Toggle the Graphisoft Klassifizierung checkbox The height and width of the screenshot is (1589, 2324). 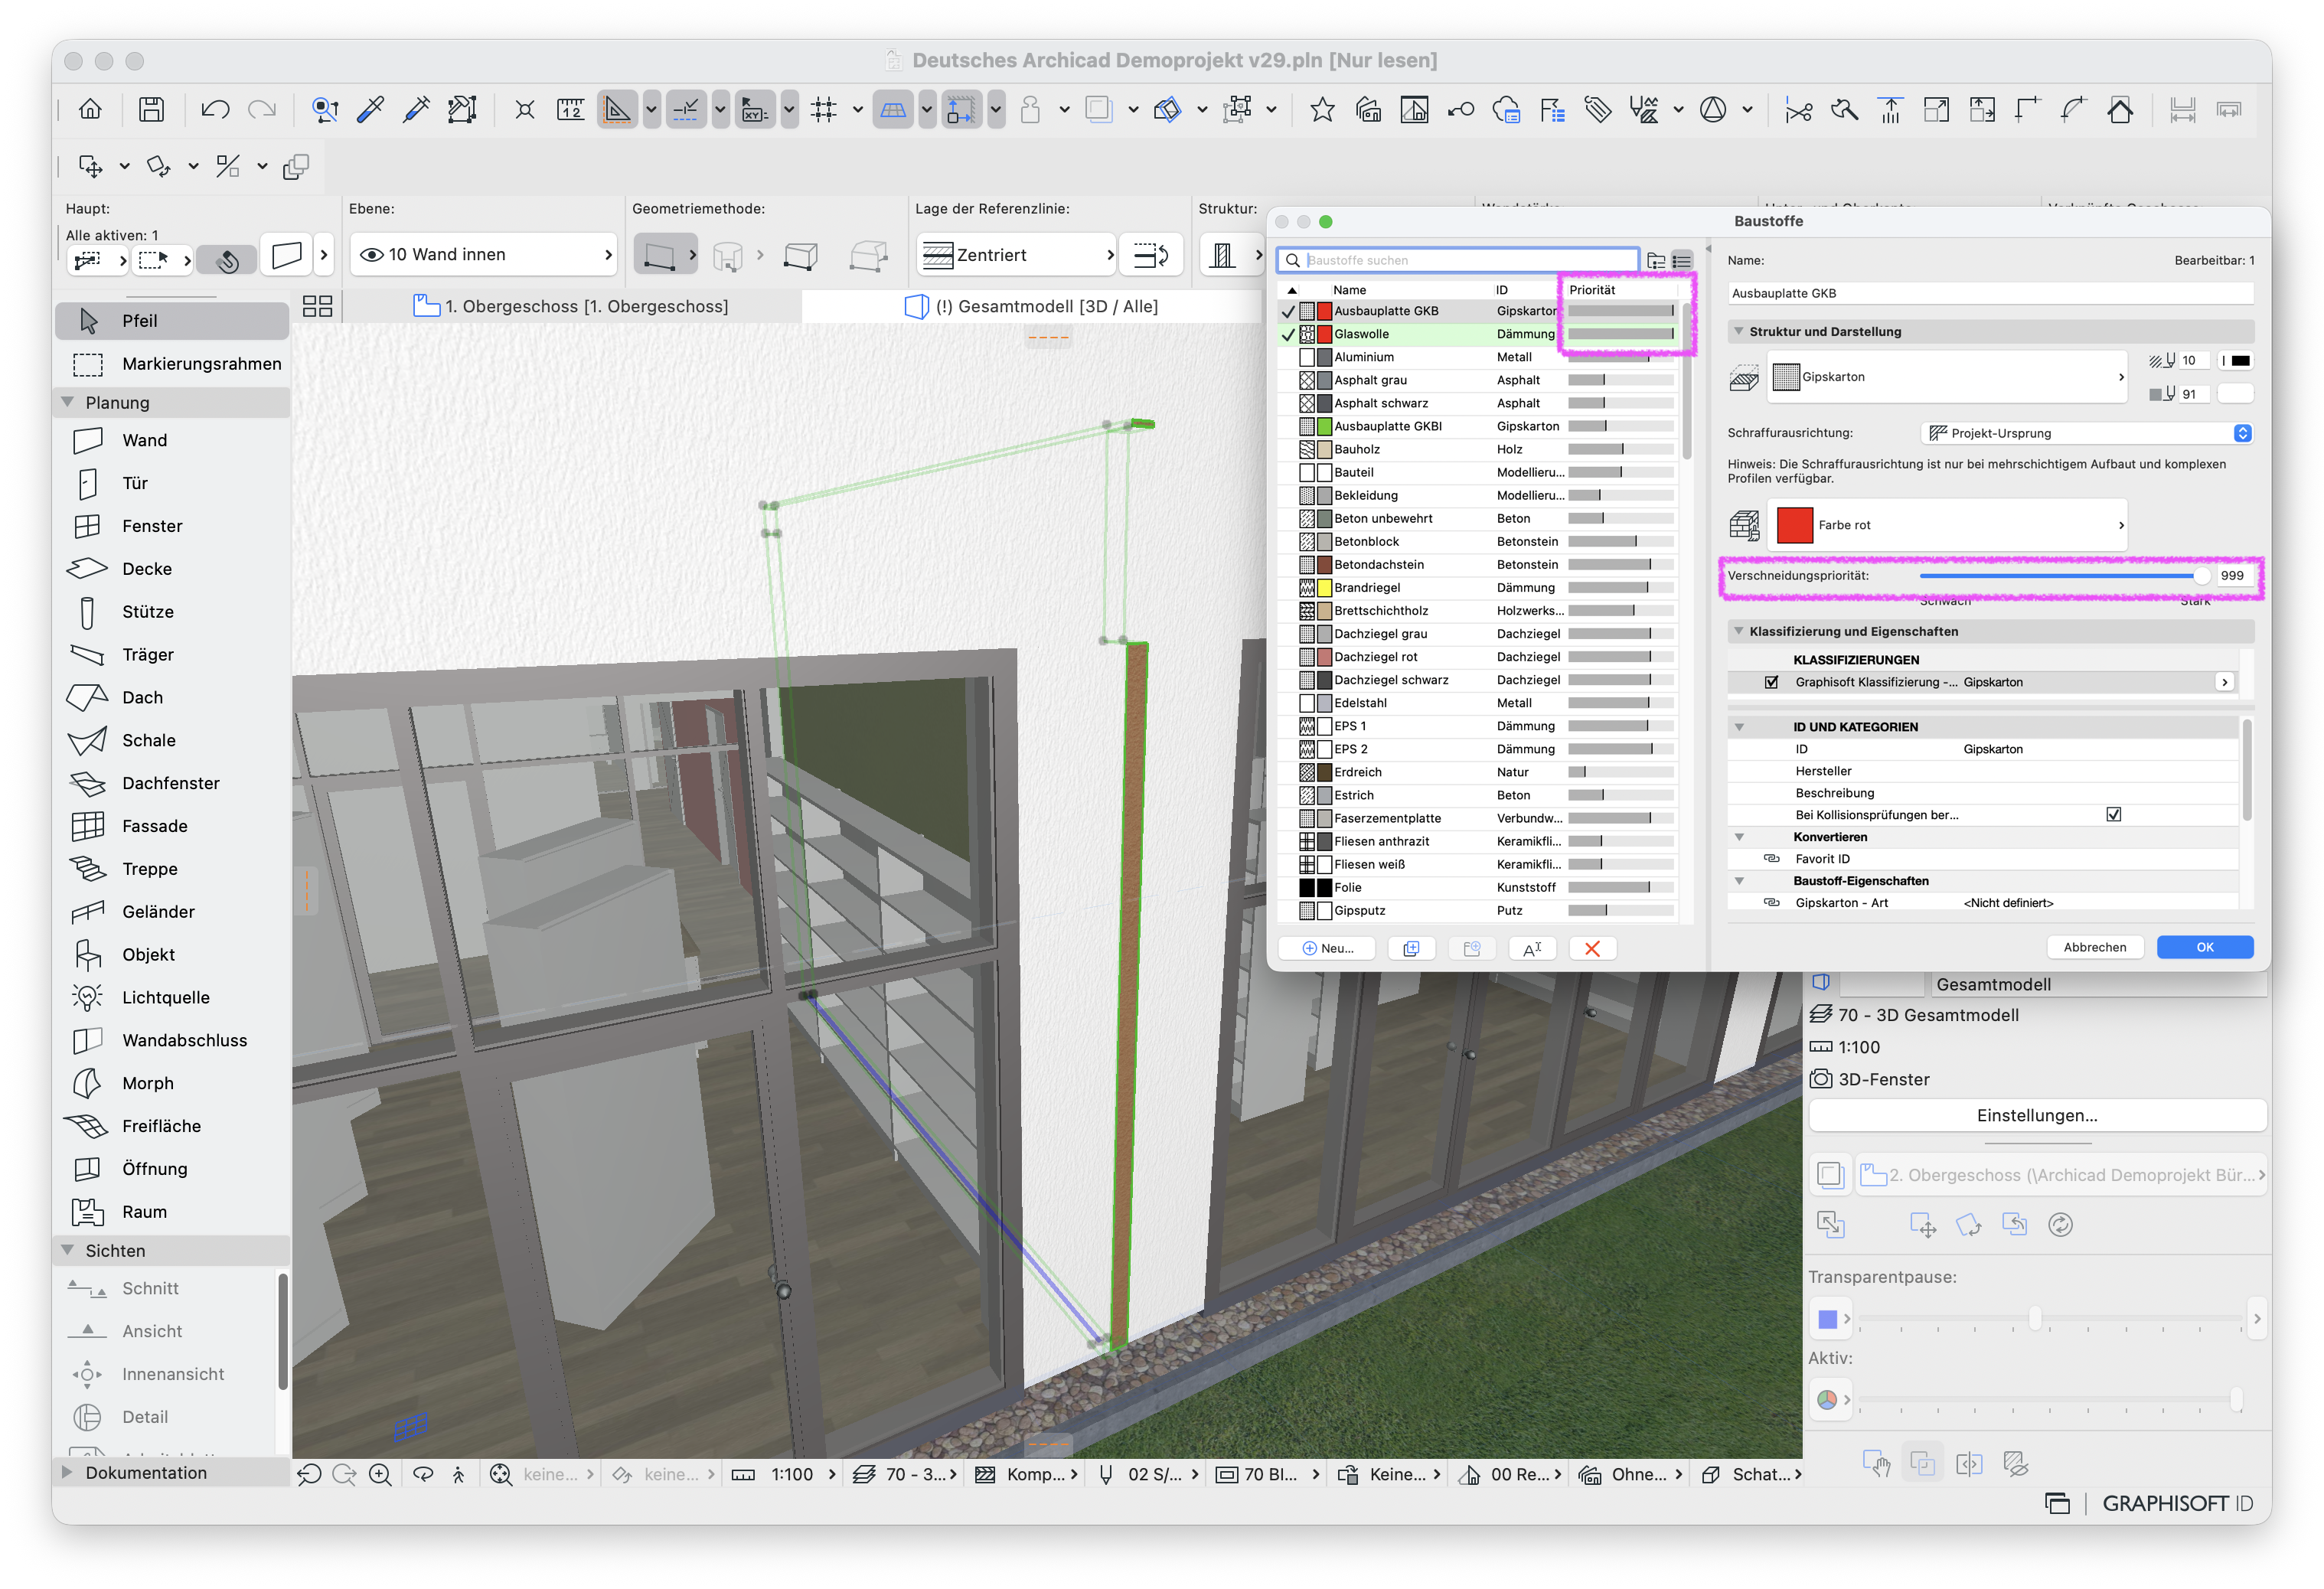click(x=1772, y=682)
